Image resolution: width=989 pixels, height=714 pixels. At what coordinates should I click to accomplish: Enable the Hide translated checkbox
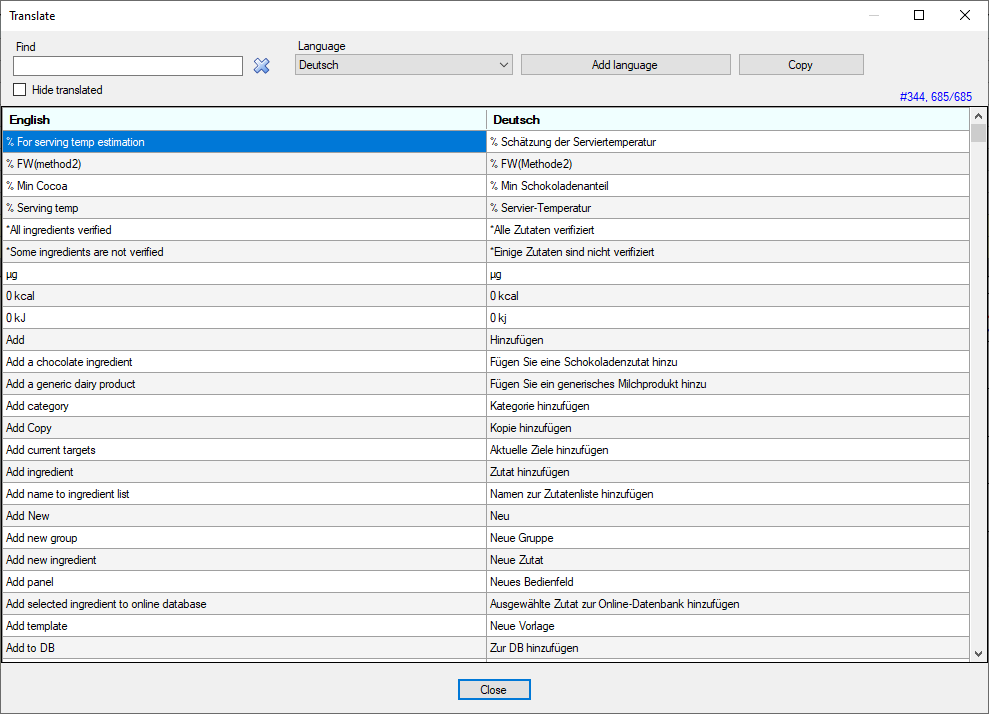pos(20,90)
